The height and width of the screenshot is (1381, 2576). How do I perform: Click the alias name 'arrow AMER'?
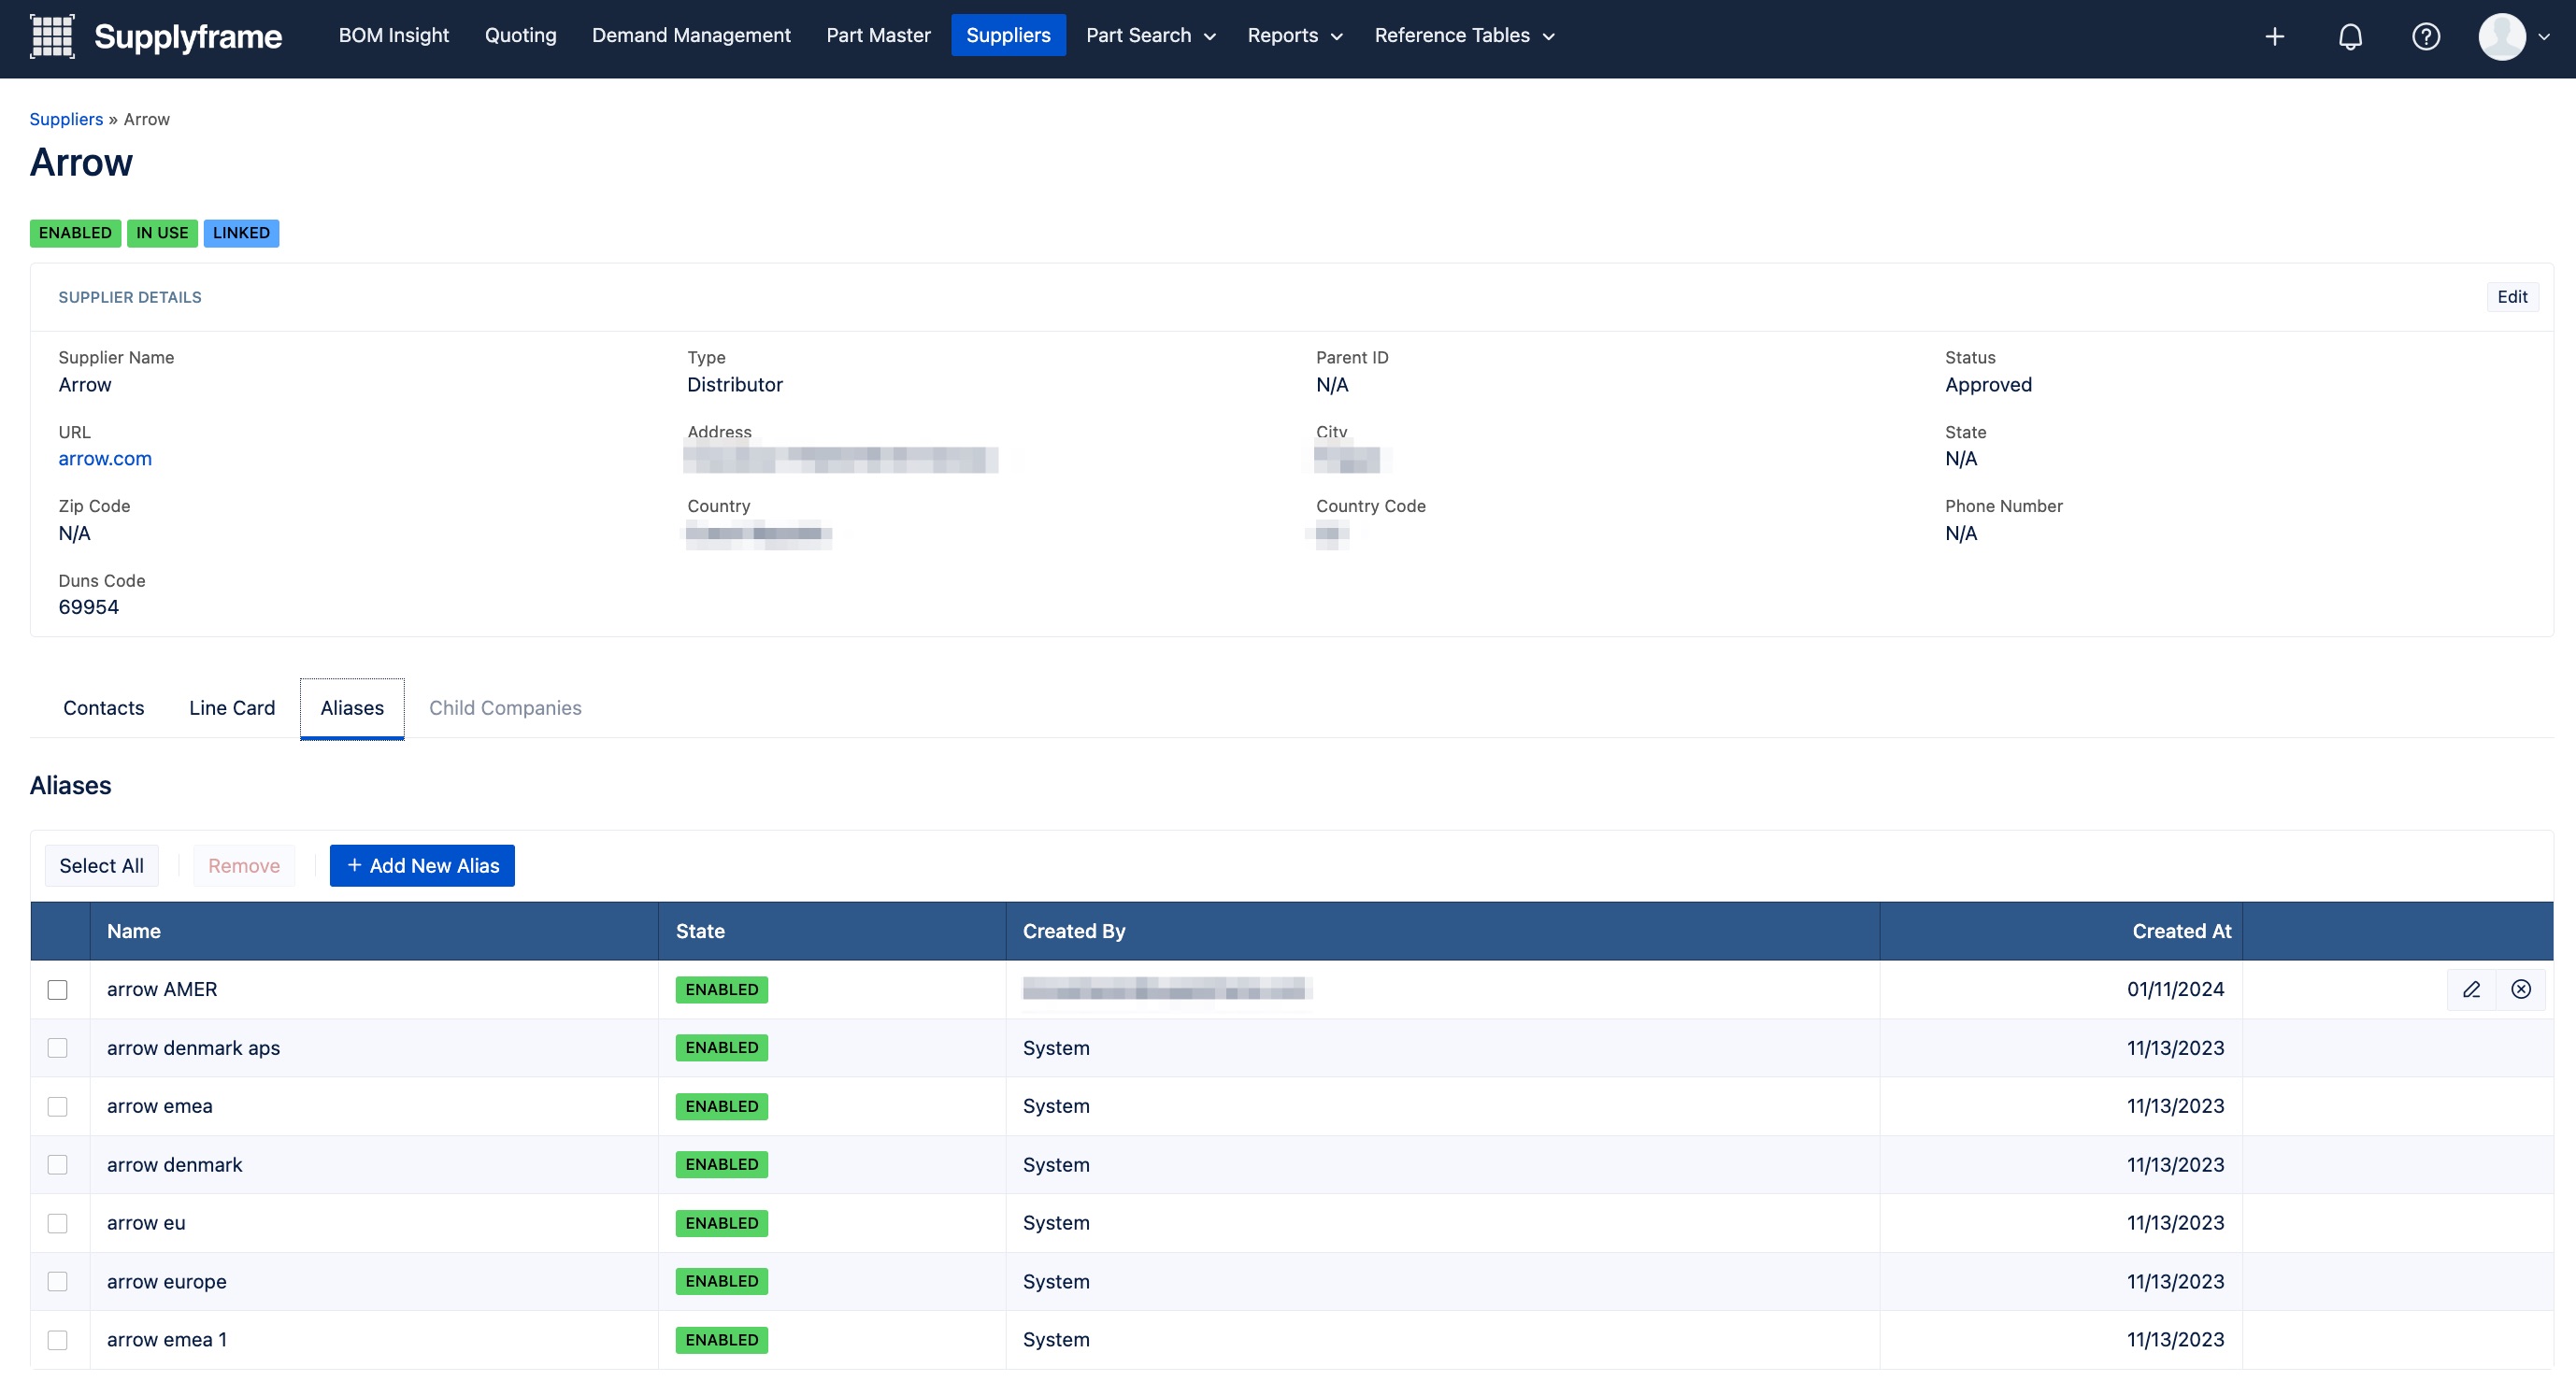click(x=162, y=989)
